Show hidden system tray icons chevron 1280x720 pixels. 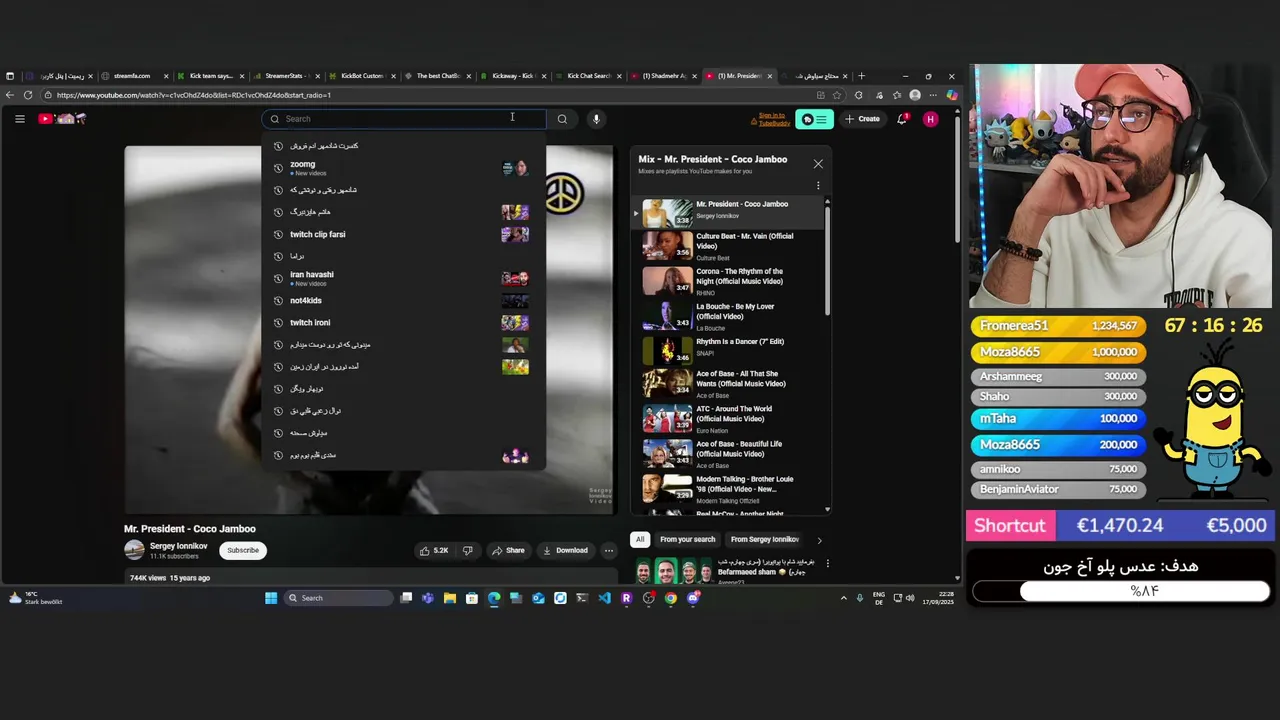point(843,598)
